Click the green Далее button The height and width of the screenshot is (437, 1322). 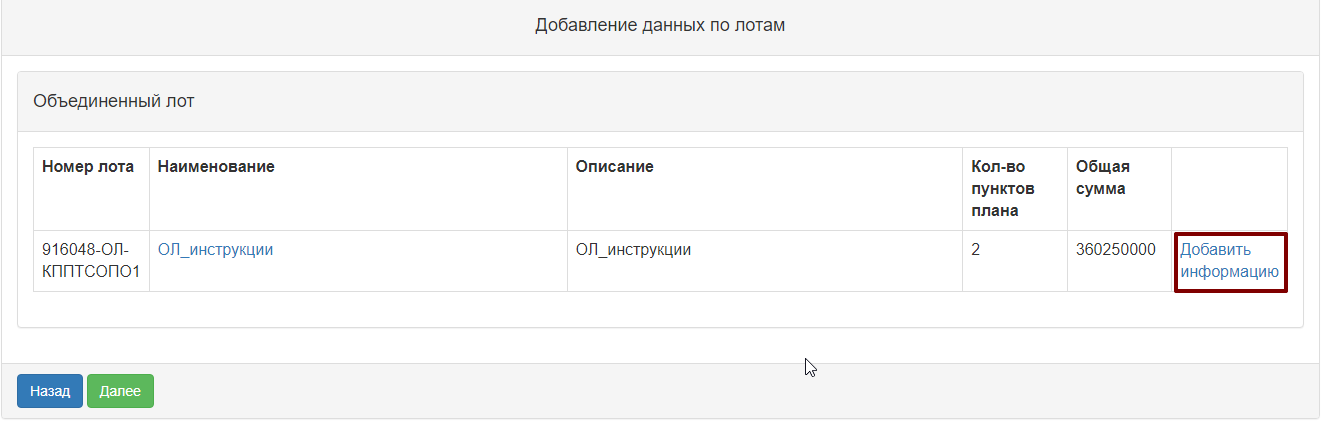coord(120,391)
